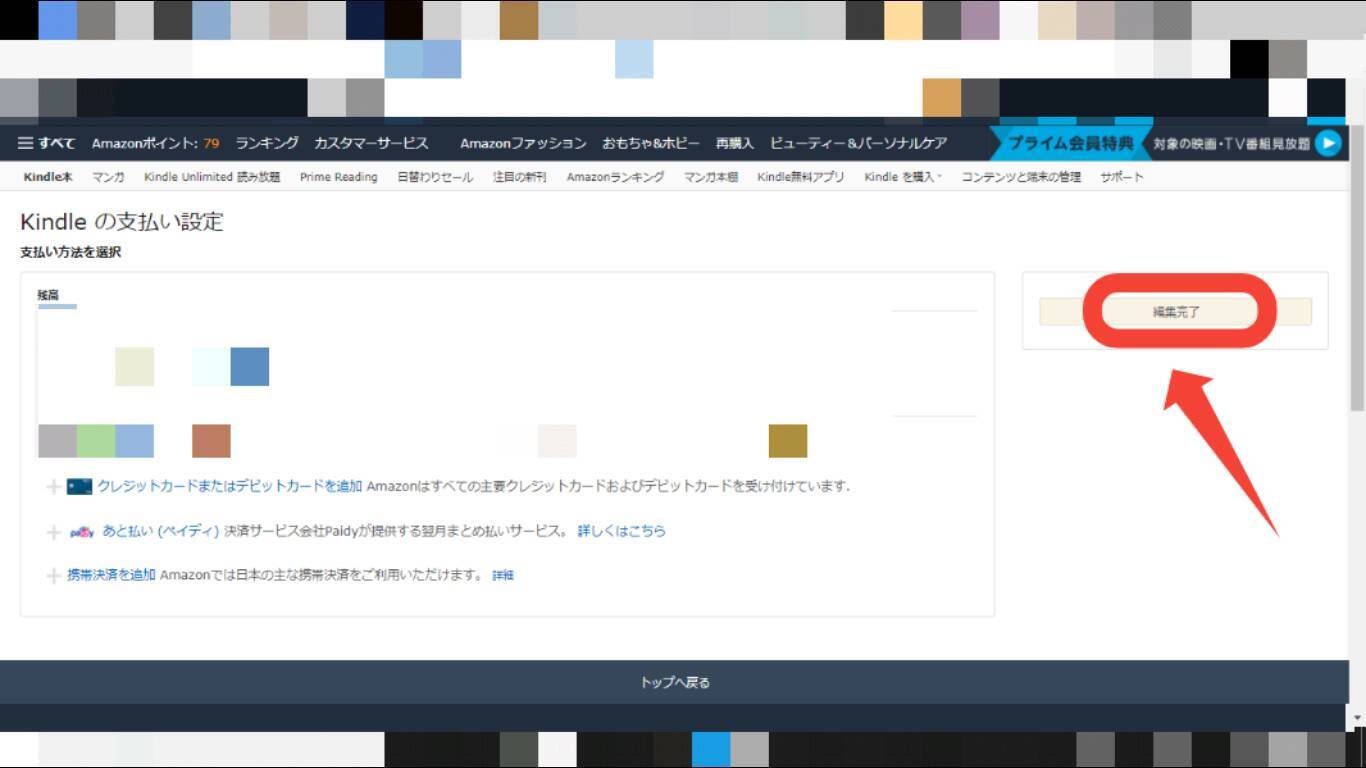Open ビューティー&パーソナルケア category
1366x768 pixels.
tap(858, 143)
